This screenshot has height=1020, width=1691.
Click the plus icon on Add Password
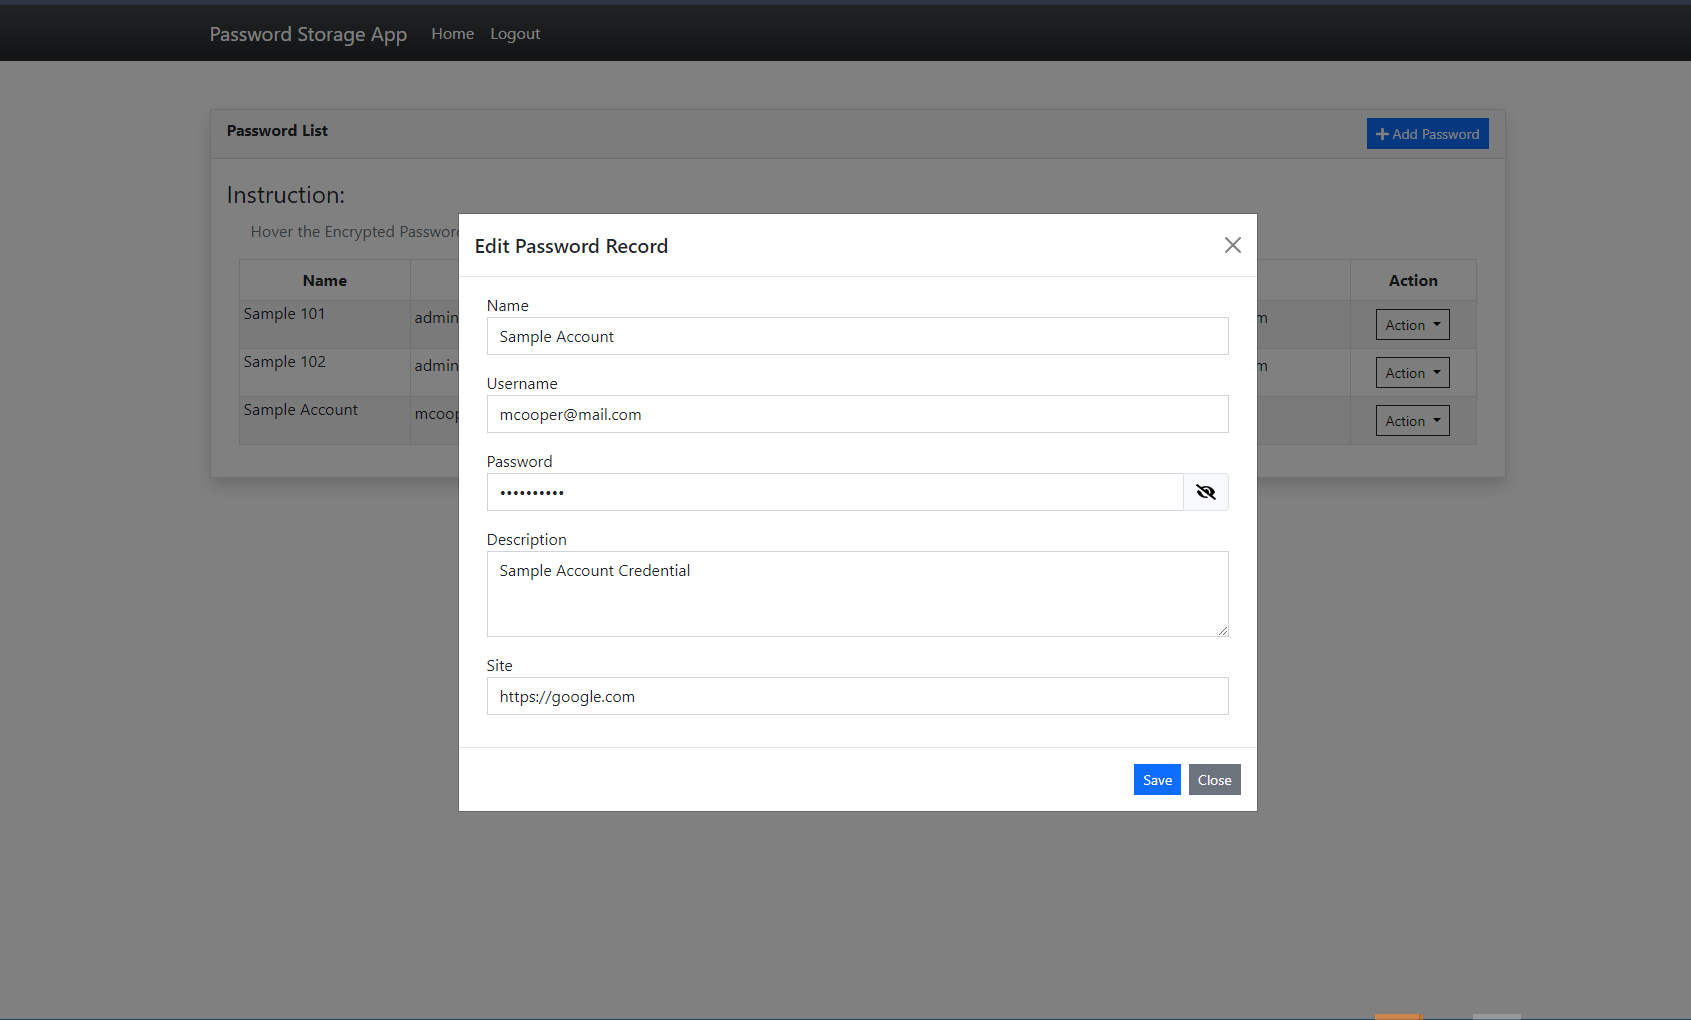1383,133
